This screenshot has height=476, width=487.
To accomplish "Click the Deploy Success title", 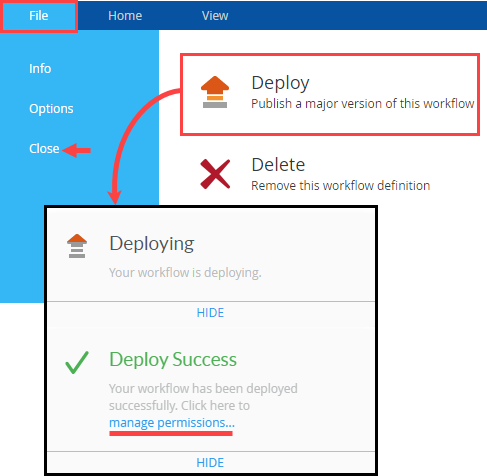I will click(173, 360).
